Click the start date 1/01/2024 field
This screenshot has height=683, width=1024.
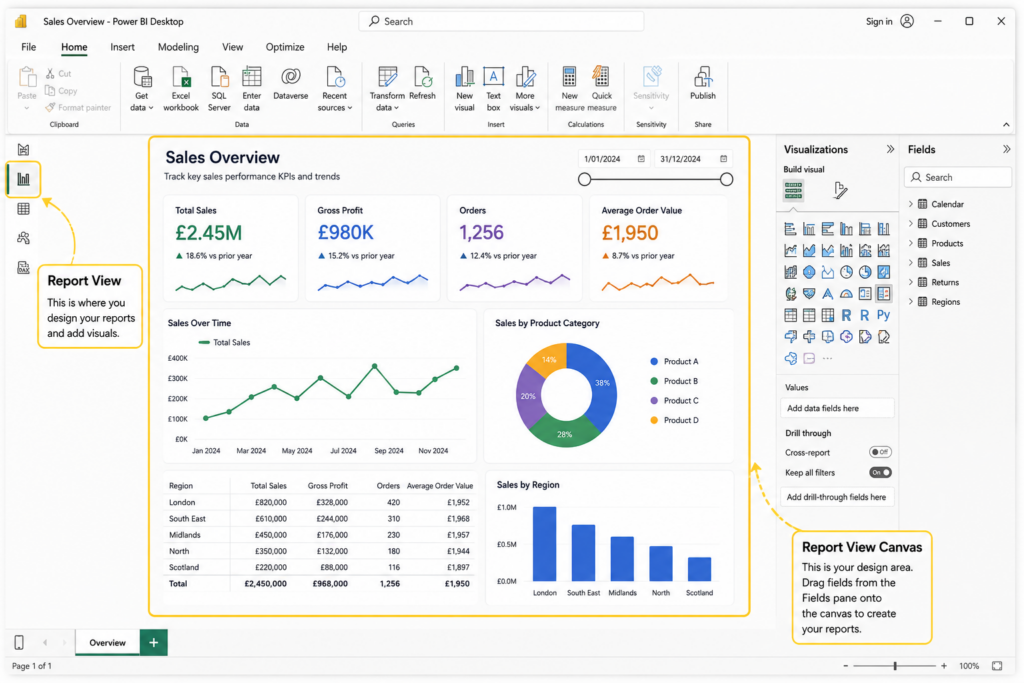(613, 159)
